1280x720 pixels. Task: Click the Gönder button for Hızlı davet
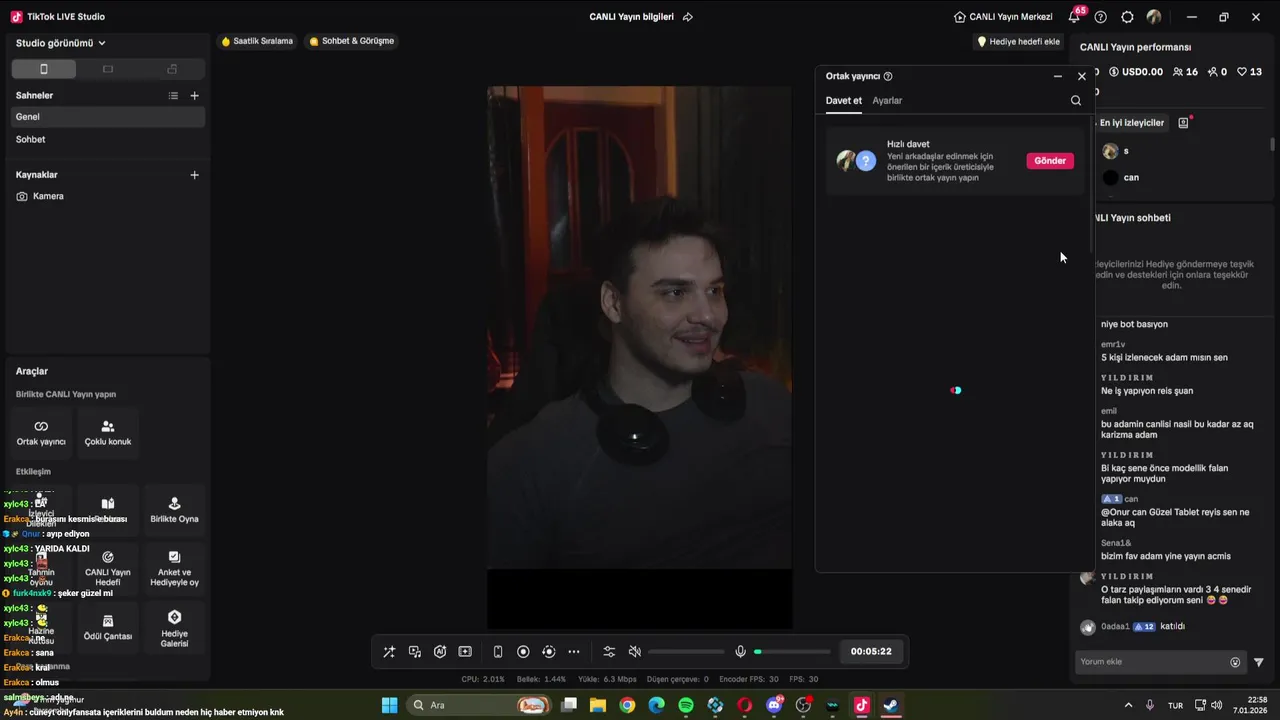coord(1050,161)
